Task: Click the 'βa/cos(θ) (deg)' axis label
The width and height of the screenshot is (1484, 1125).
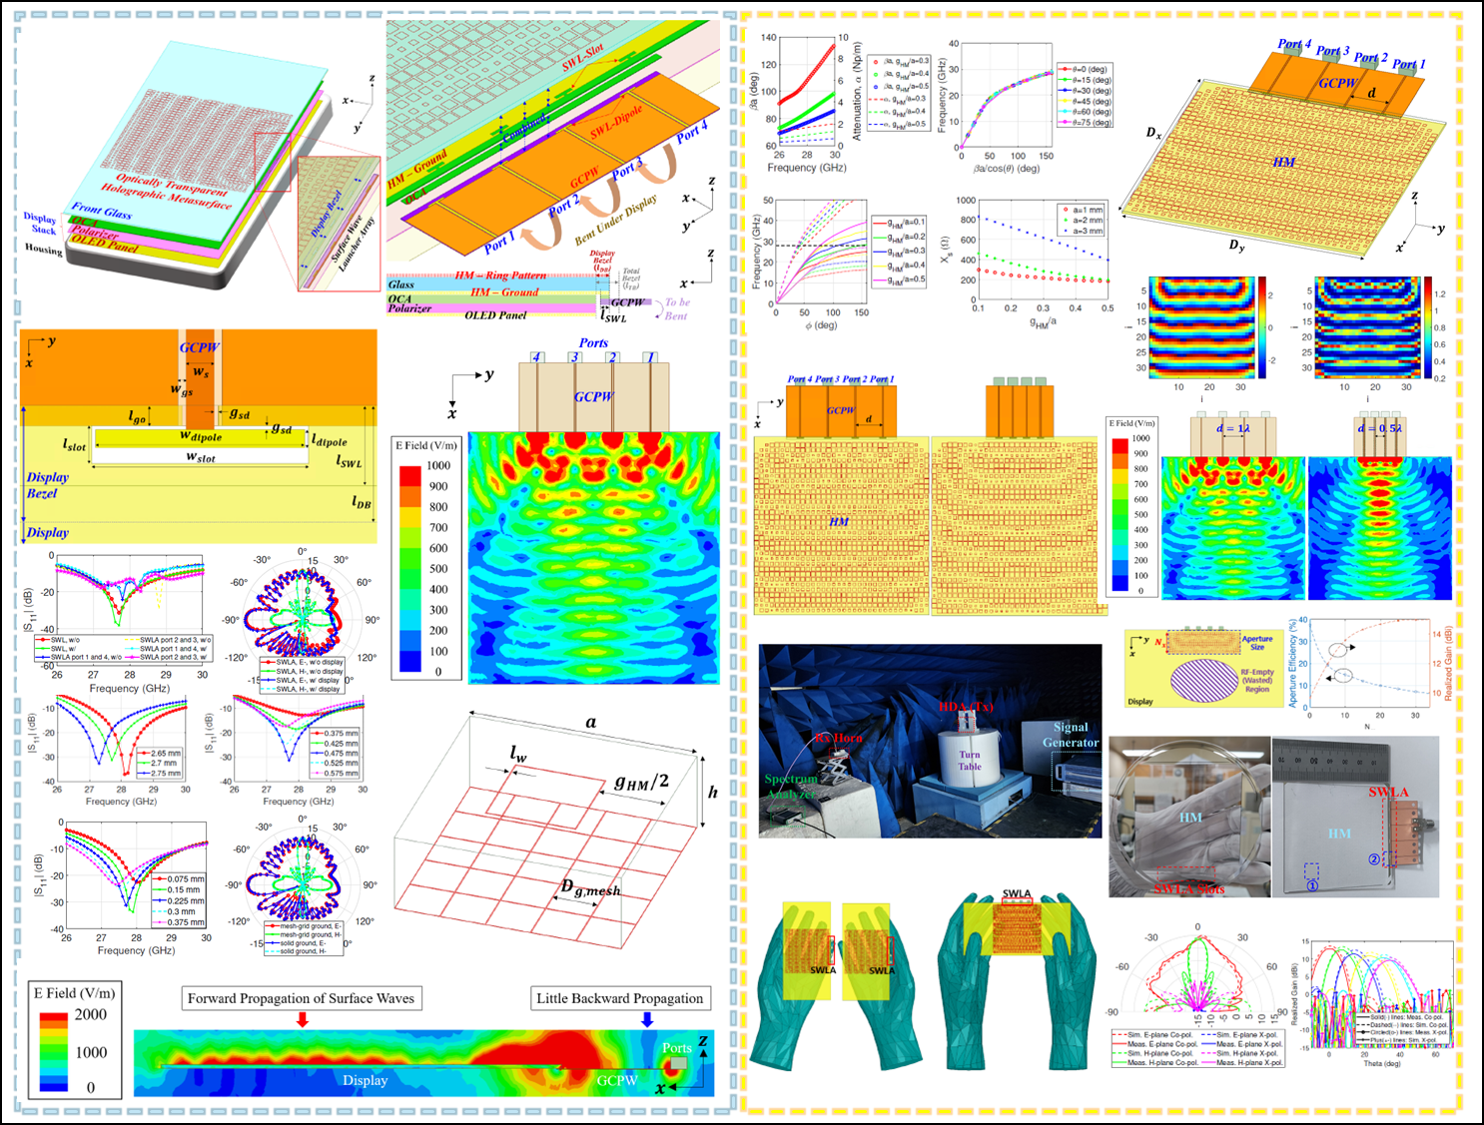Action: (x=1006, y=169)
